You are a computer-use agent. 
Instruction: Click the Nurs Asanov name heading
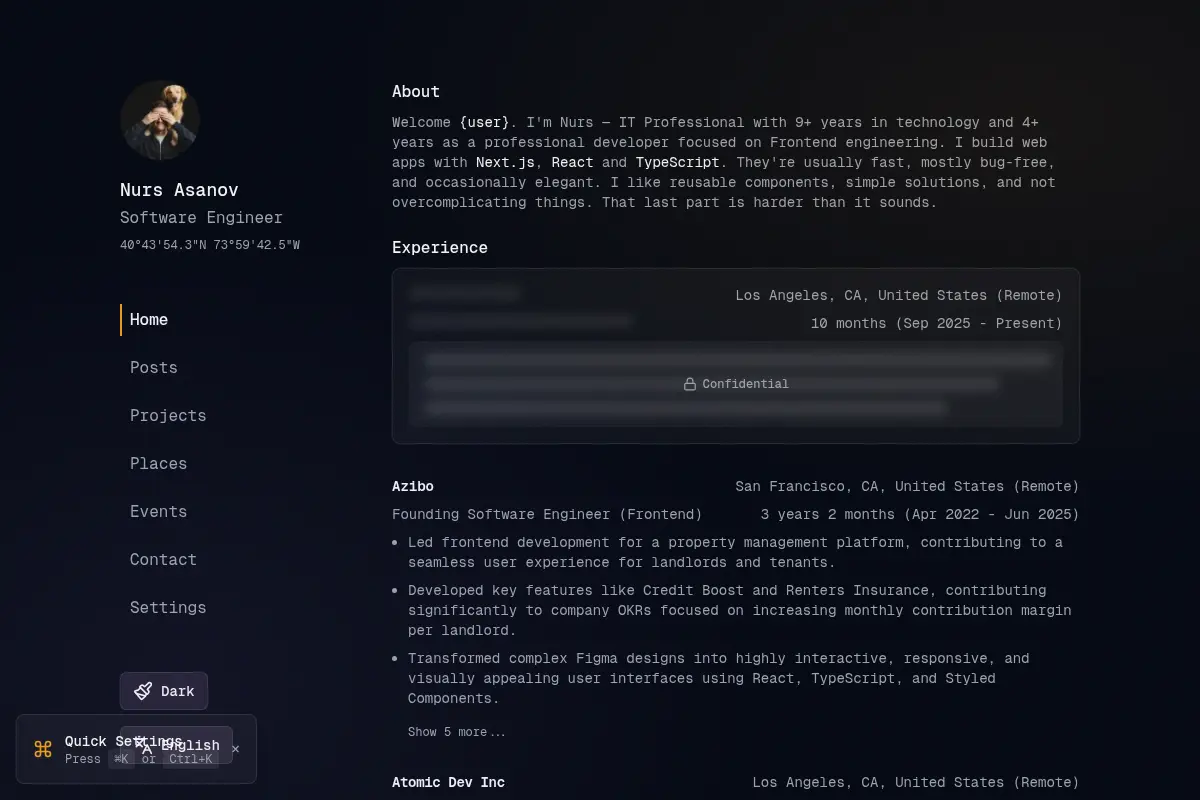click(x=179, y=190)
